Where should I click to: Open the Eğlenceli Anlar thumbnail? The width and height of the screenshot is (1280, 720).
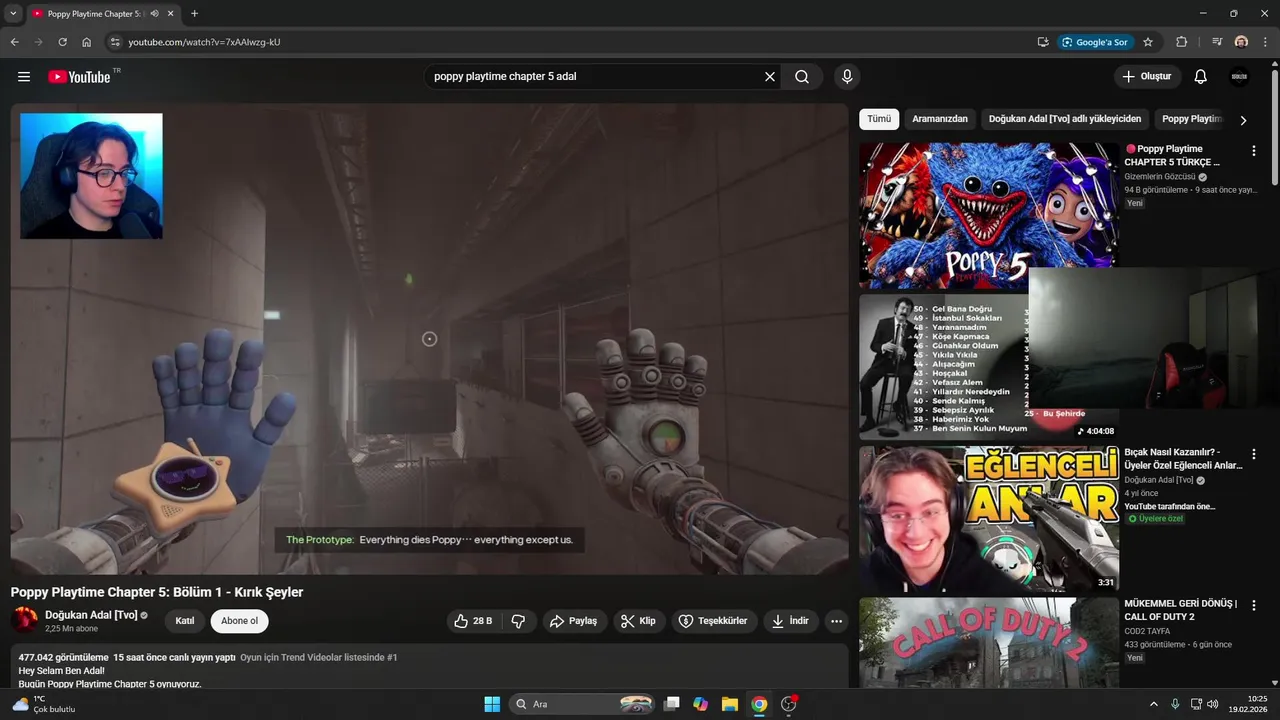tap(989, 519)
